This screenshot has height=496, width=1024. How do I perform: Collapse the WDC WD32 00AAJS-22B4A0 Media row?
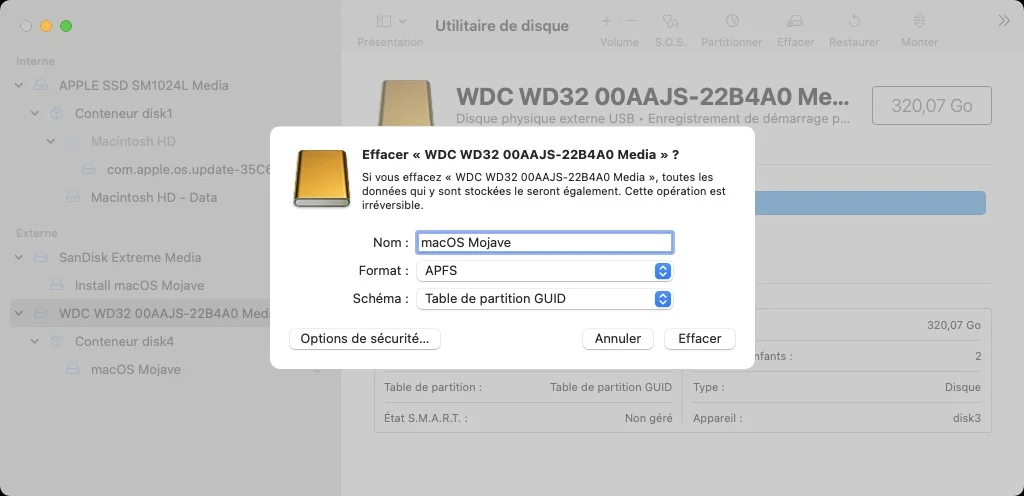(x=19, y=313)
